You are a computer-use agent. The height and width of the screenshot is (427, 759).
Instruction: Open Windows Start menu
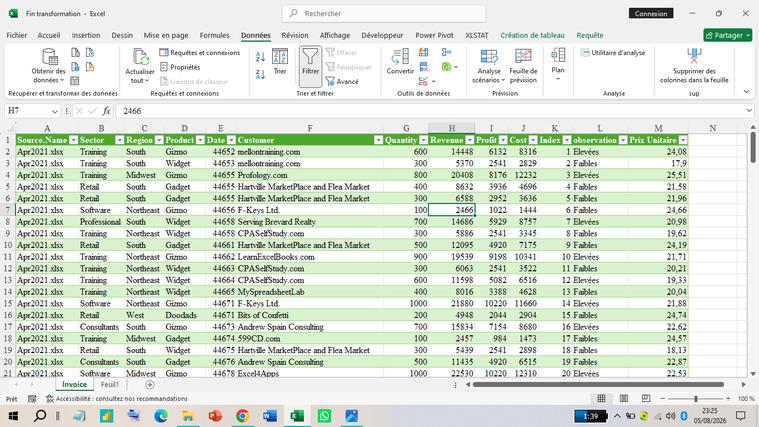[x=13, y=415]
